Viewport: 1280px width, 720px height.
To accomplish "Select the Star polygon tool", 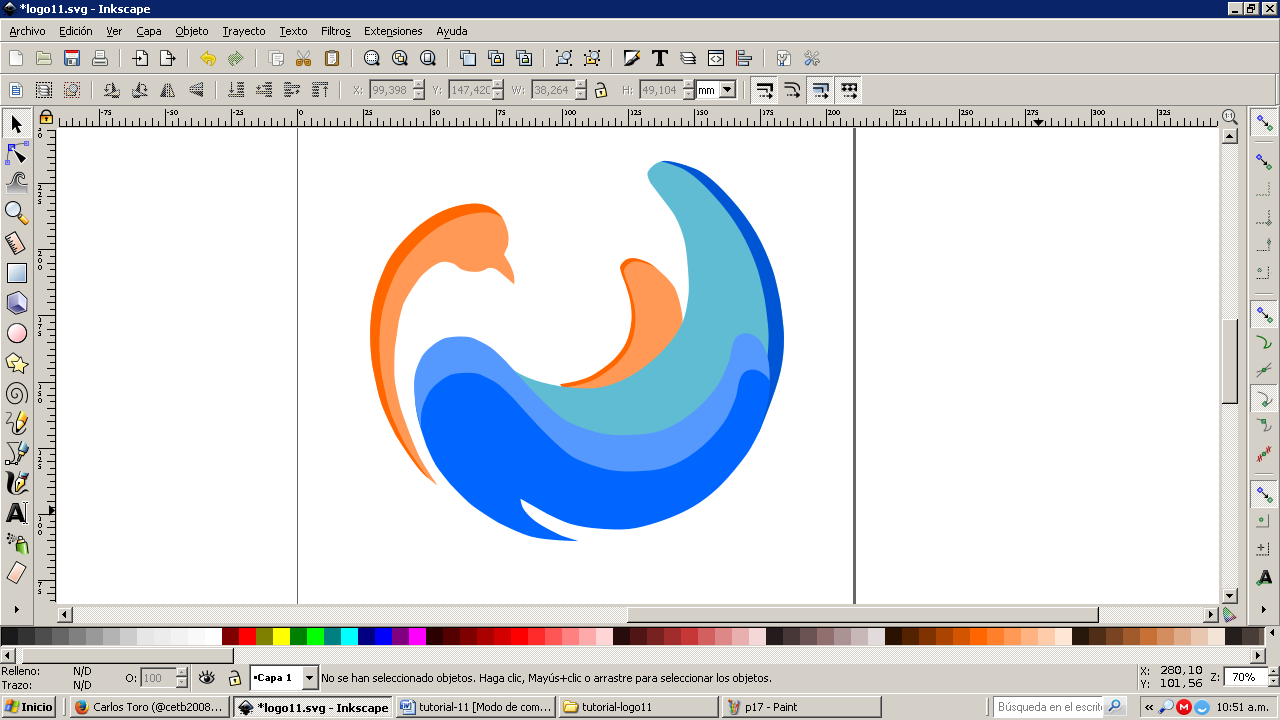I will pyautogui.click(x=16, y=363).
